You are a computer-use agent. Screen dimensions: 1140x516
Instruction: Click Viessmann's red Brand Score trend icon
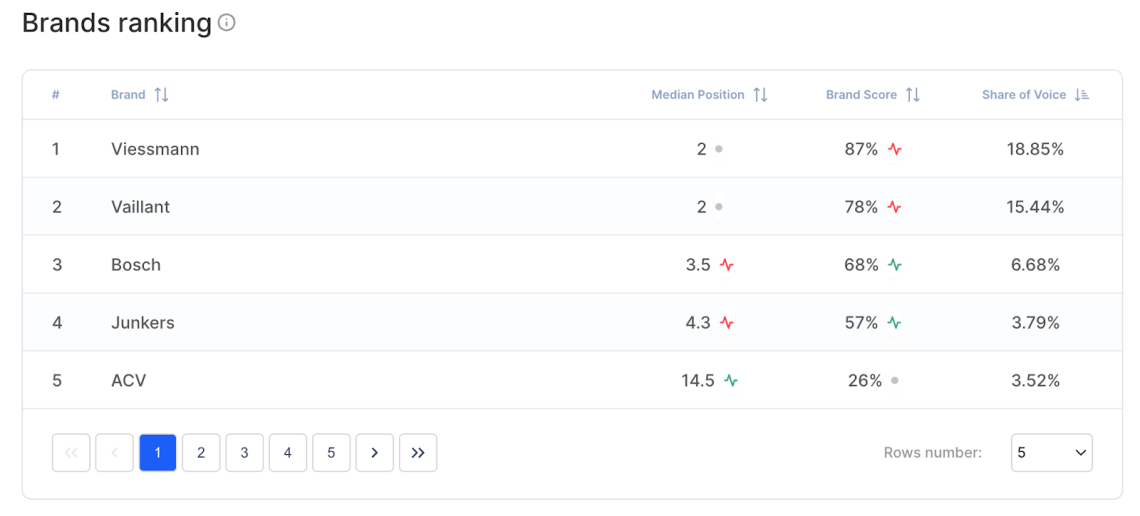[x=894, y=150]
